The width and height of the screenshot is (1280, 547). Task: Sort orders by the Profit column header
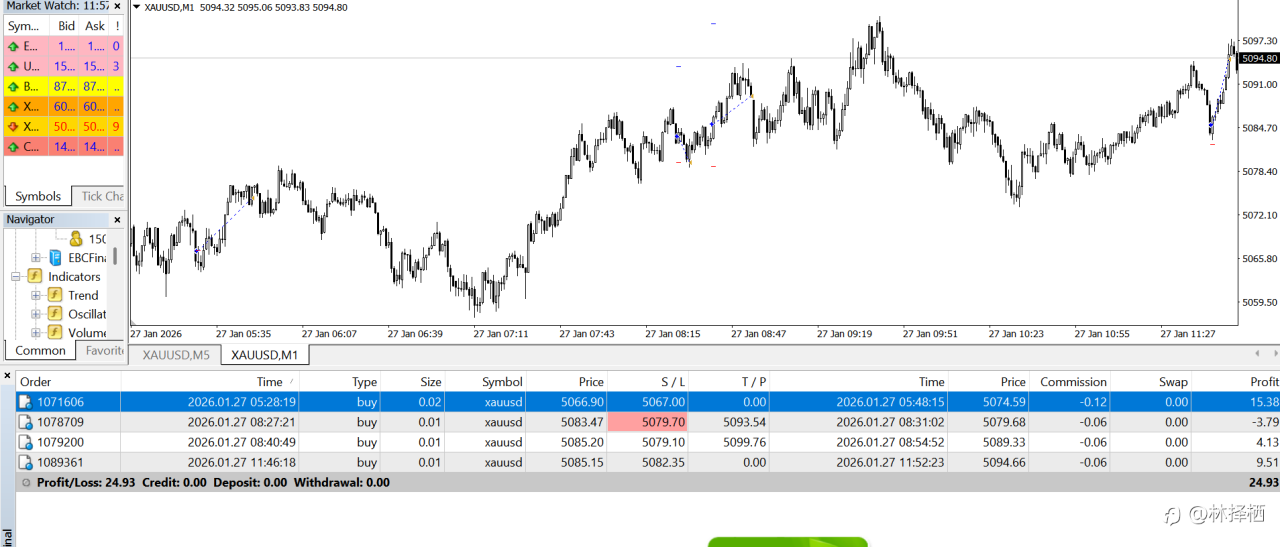pyautogui.click(x=1263, y=381)
